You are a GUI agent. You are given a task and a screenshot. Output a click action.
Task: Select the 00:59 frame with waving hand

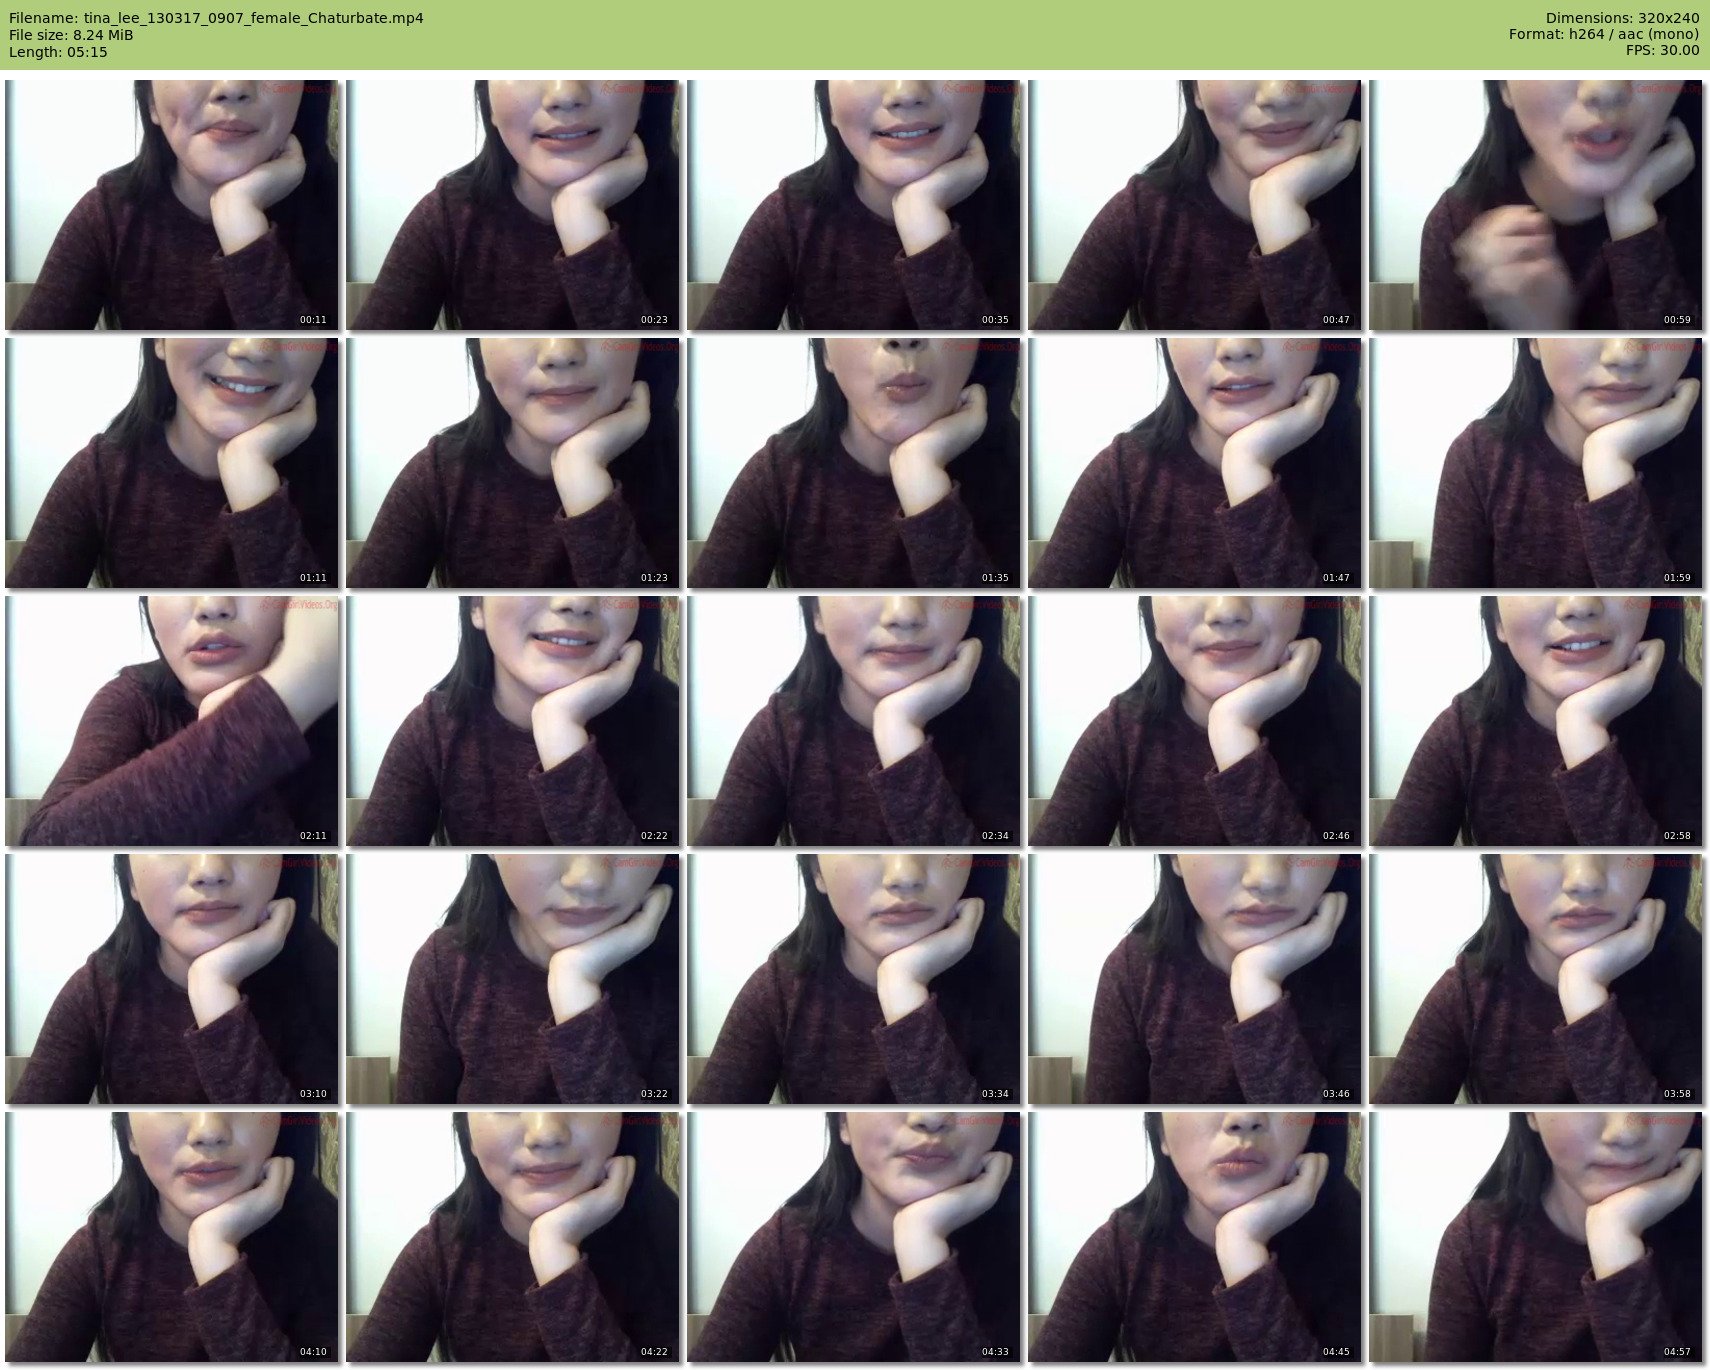(1535, 205)
